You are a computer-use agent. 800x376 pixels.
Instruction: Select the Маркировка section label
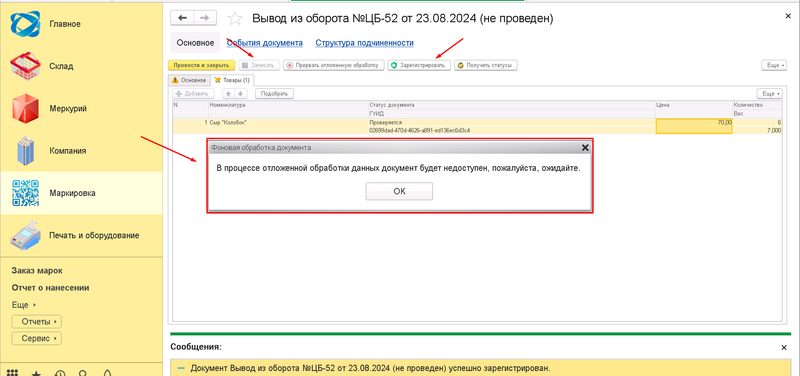pos(72,193)
